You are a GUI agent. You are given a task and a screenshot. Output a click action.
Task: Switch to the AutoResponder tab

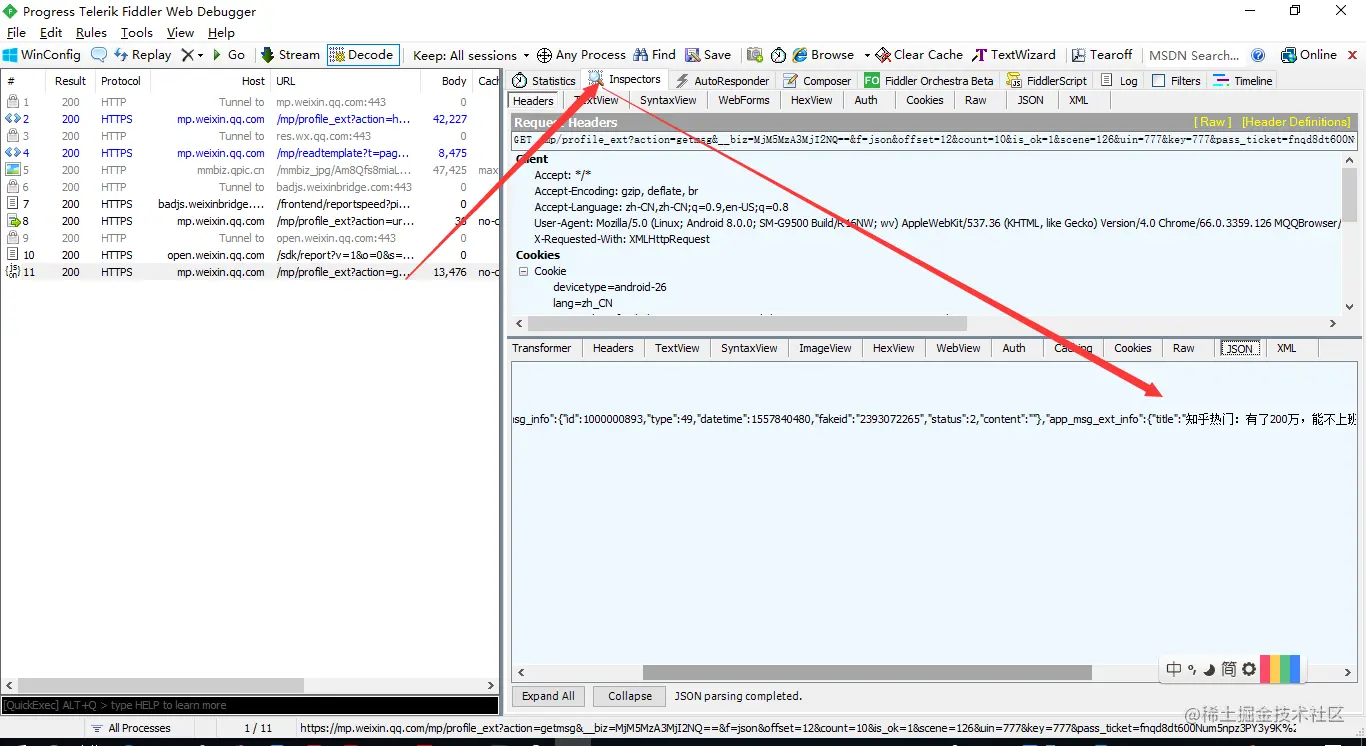click(x=722, y=81)
